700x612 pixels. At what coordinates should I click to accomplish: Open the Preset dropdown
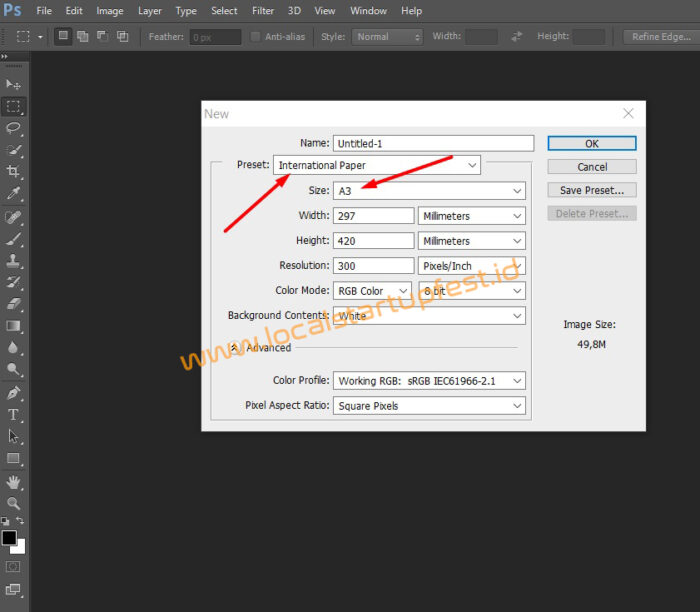click(377, 165)
